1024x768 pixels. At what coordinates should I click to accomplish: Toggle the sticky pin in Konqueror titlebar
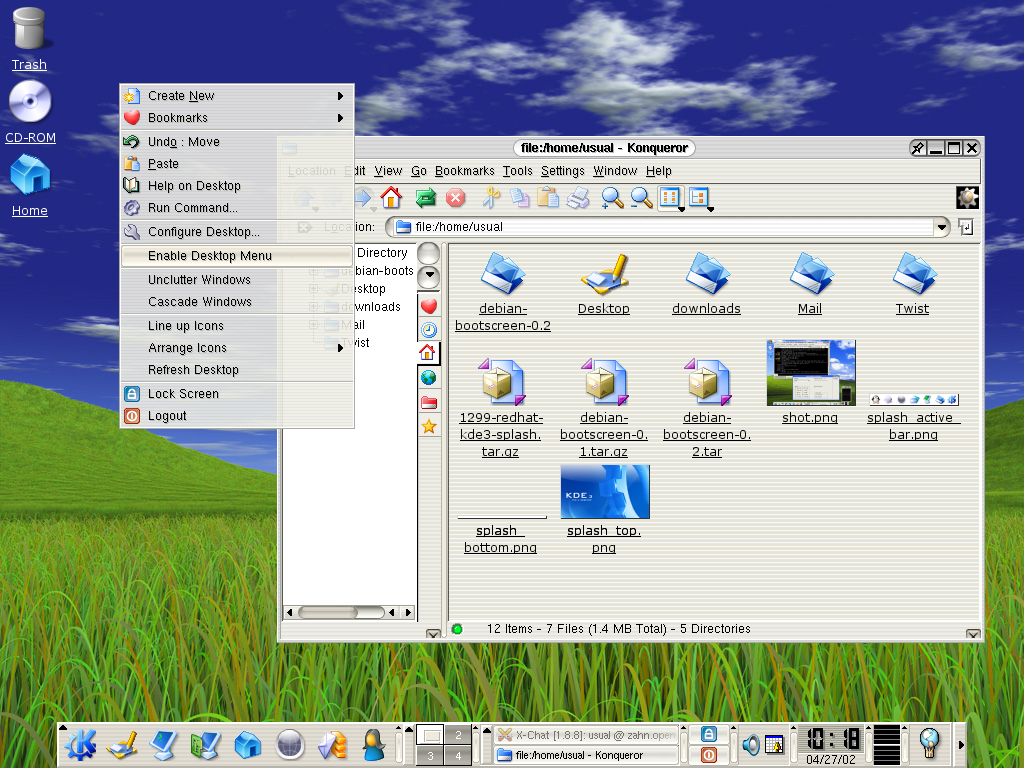918,148
